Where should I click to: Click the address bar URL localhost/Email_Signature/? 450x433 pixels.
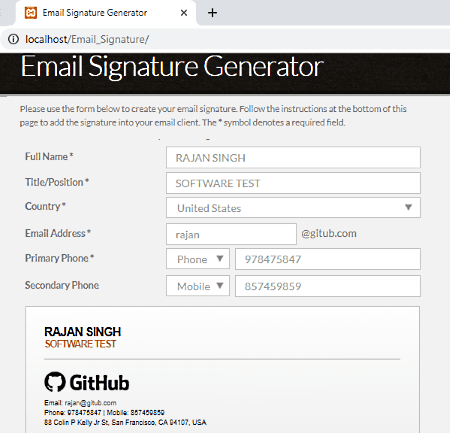[87, 39]
